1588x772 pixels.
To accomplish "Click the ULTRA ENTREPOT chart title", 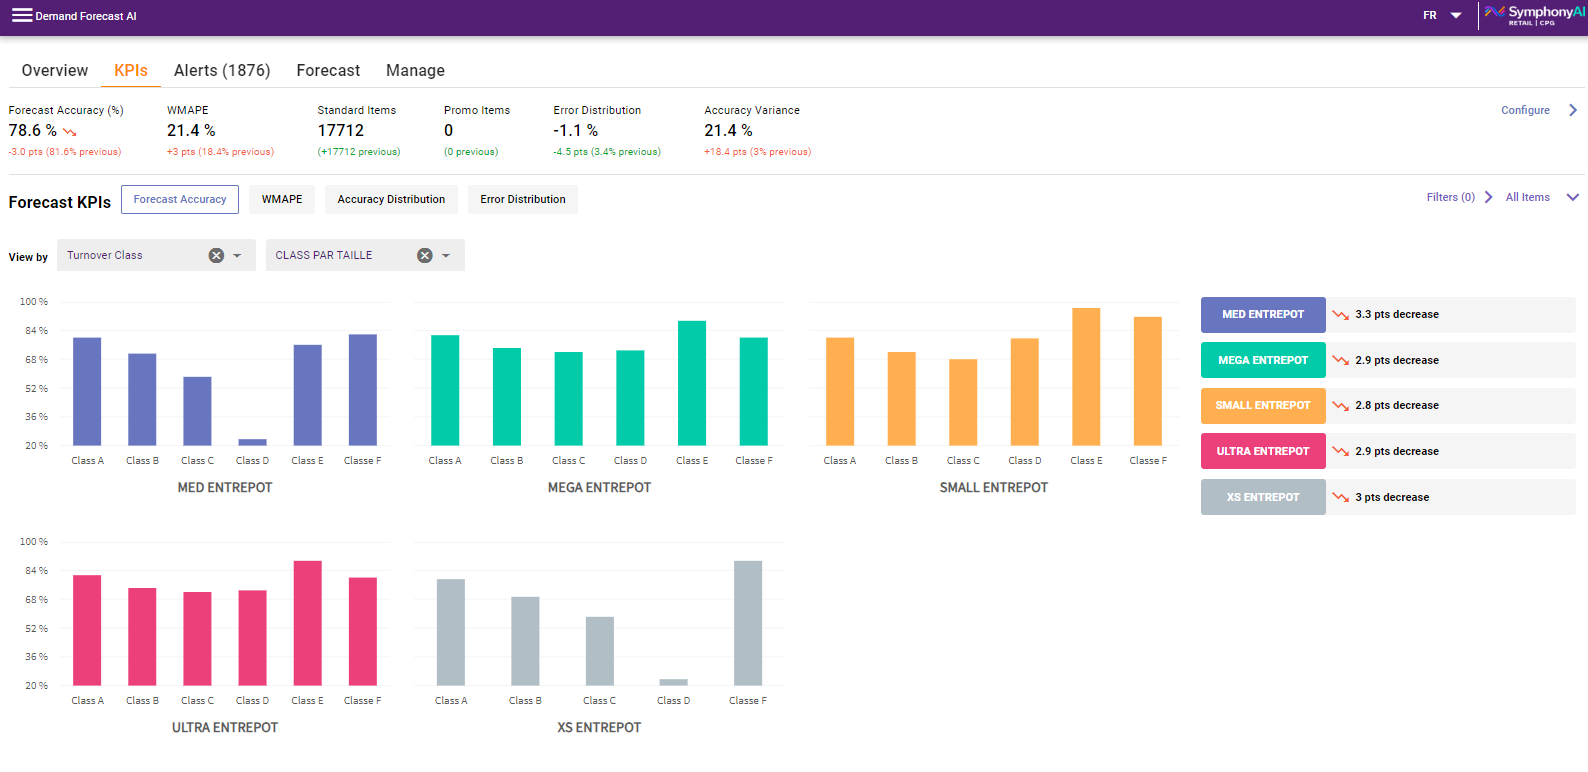I will pos(225,728).
